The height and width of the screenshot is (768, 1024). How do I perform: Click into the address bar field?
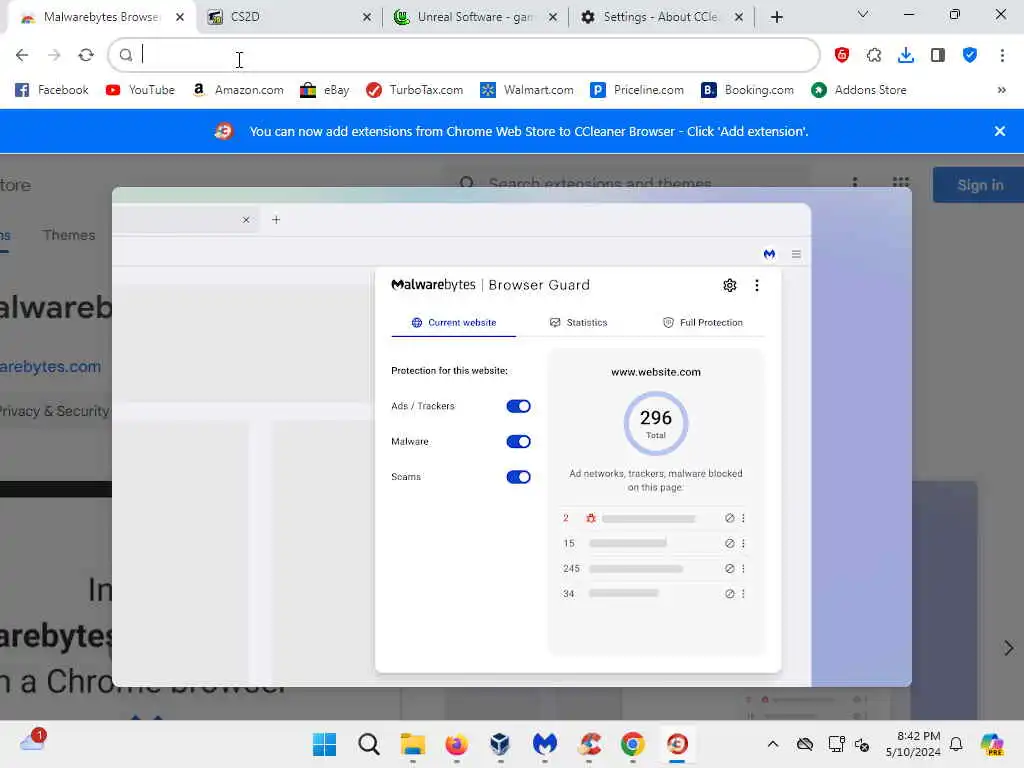click(464, 55)
